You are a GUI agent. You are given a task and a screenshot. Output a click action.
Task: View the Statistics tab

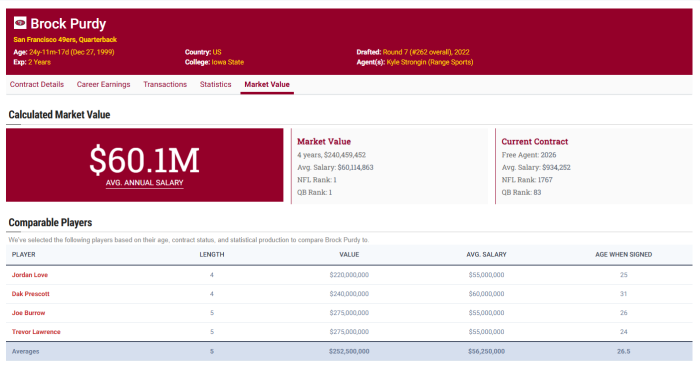(x=216, y=84)
